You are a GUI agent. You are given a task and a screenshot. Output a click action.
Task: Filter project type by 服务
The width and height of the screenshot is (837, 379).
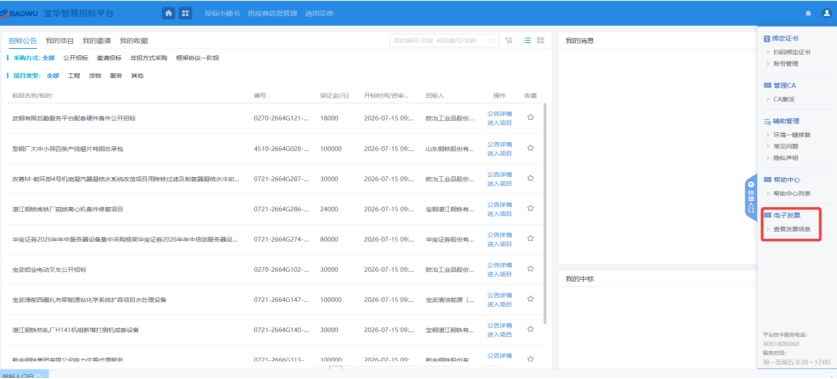(x=116, y=76)
